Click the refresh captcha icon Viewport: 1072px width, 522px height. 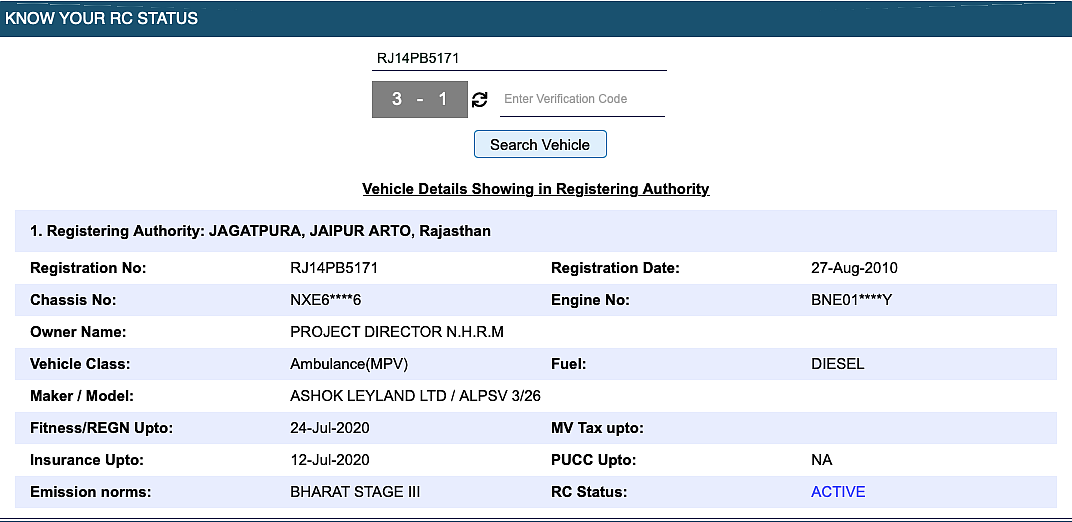[480, 100]
